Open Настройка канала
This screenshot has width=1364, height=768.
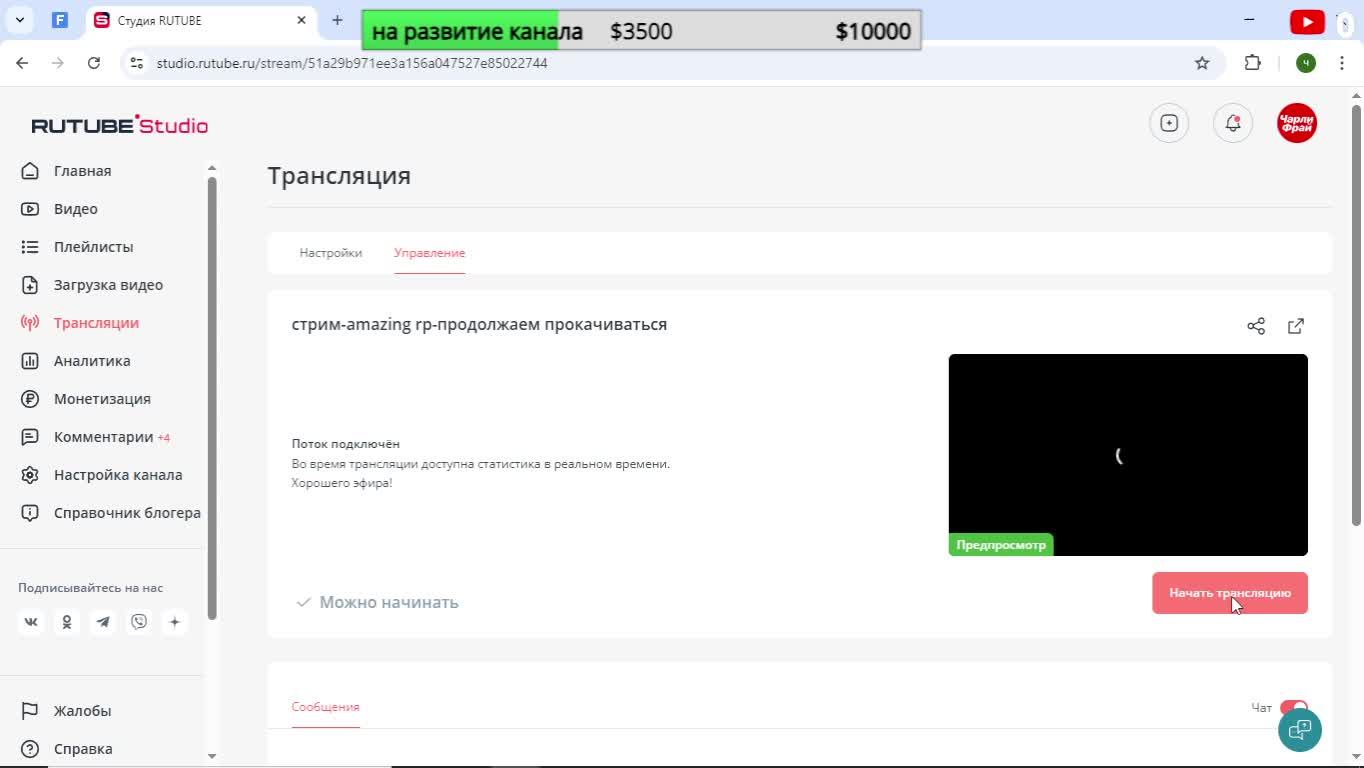pyautogui.click(x=118, y=475)
